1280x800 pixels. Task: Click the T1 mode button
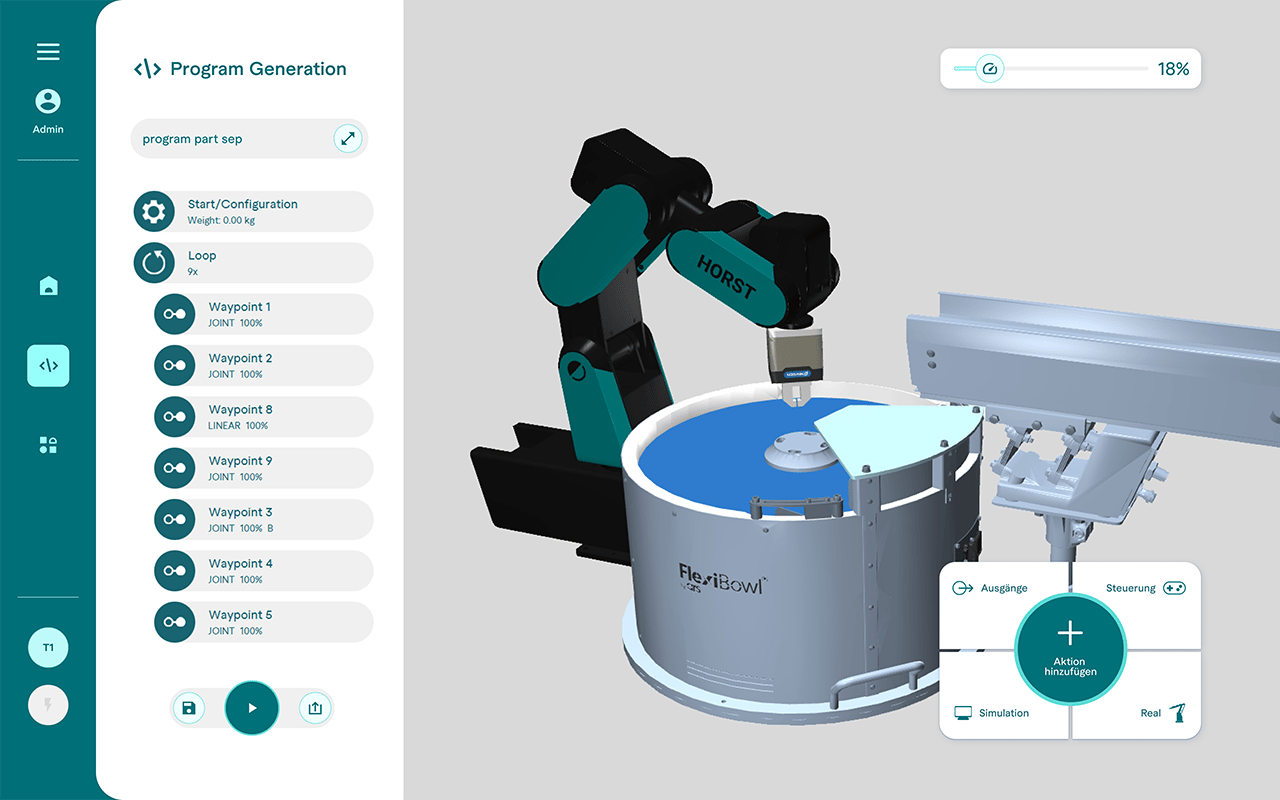point(48,648)
